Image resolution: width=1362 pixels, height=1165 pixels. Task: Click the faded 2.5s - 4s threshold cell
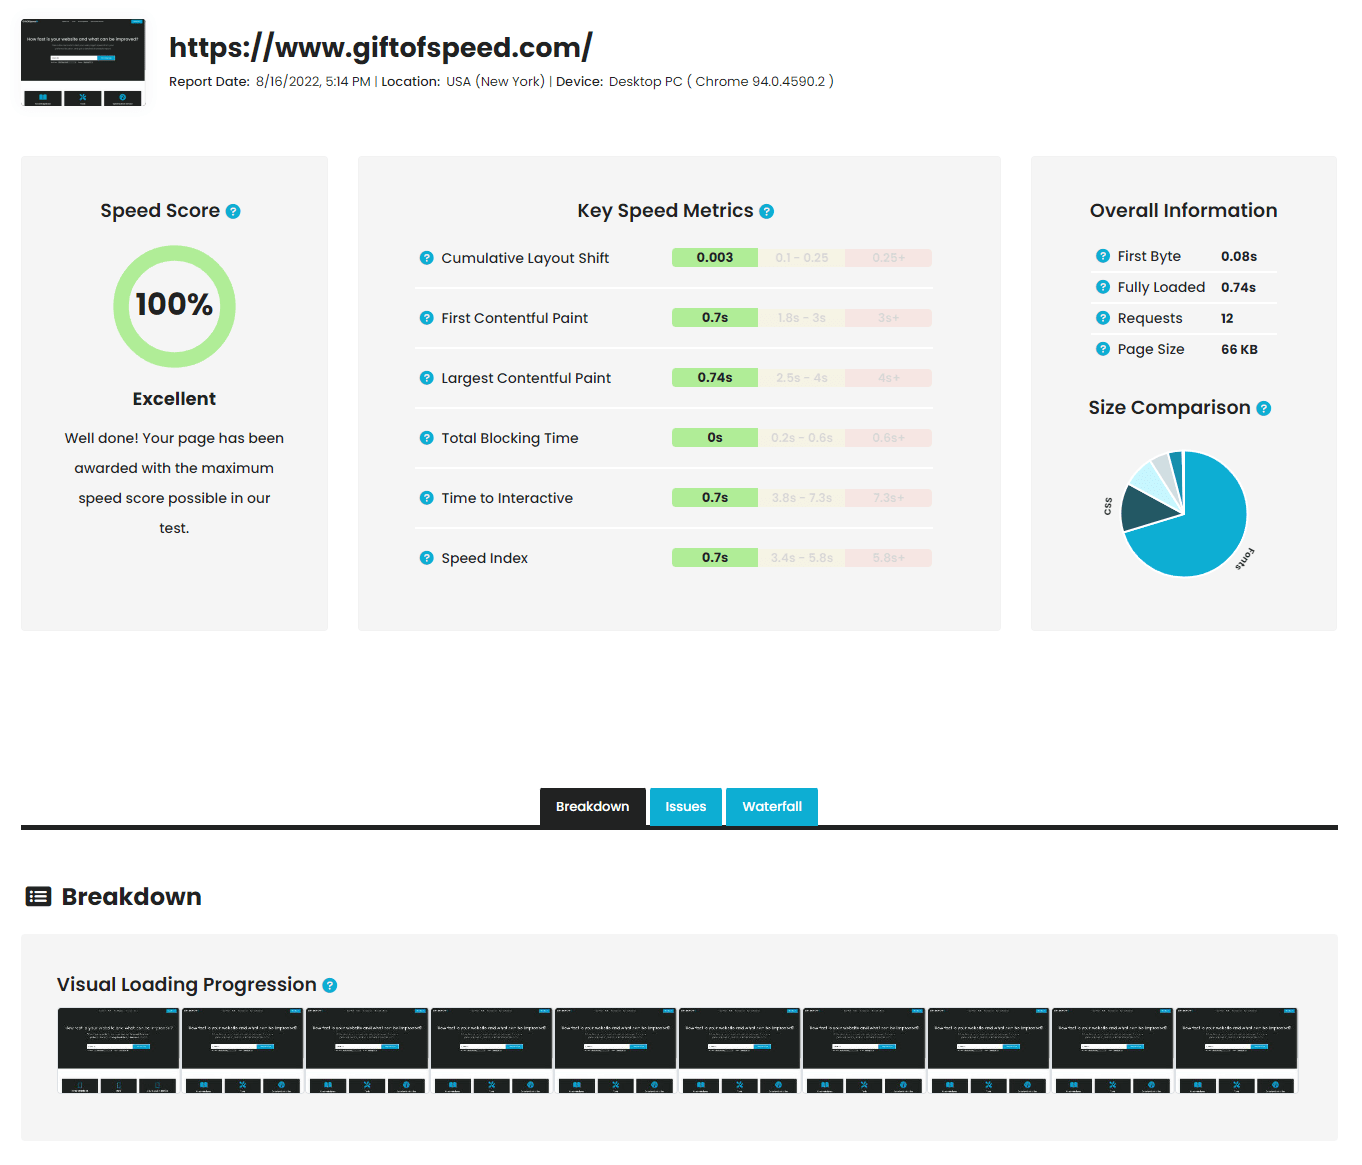(x=802, y=378)
